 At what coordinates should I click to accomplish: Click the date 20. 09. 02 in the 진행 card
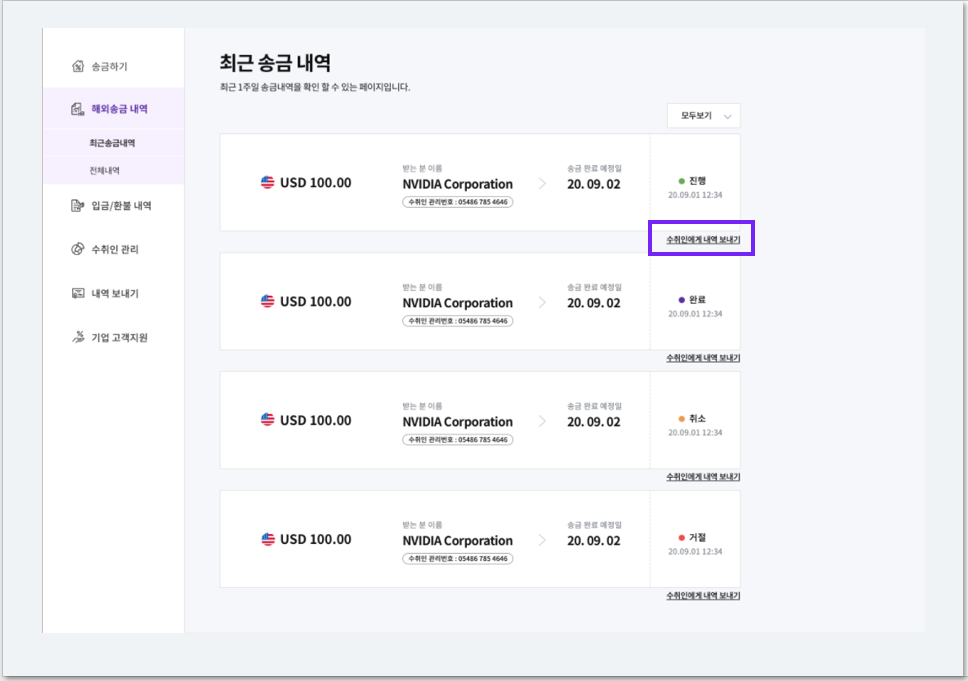point(594,184)
